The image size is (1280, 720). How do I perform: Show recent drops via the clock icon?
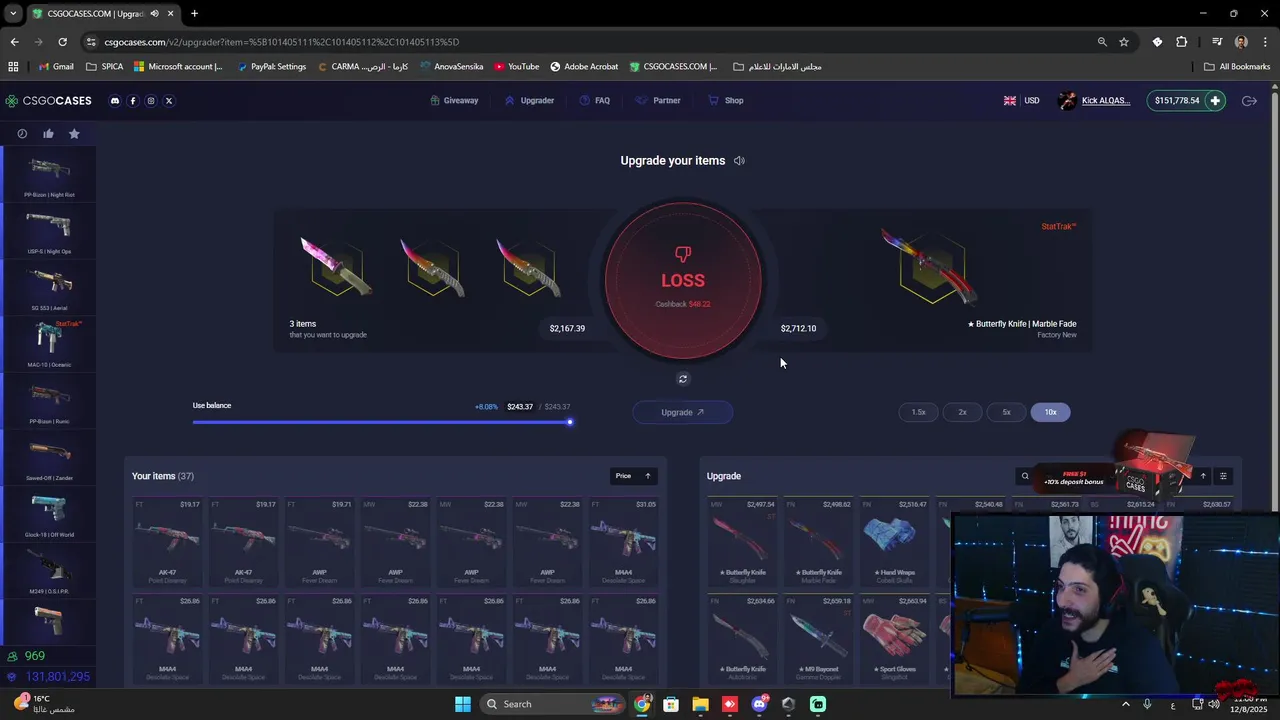[22, 134]
